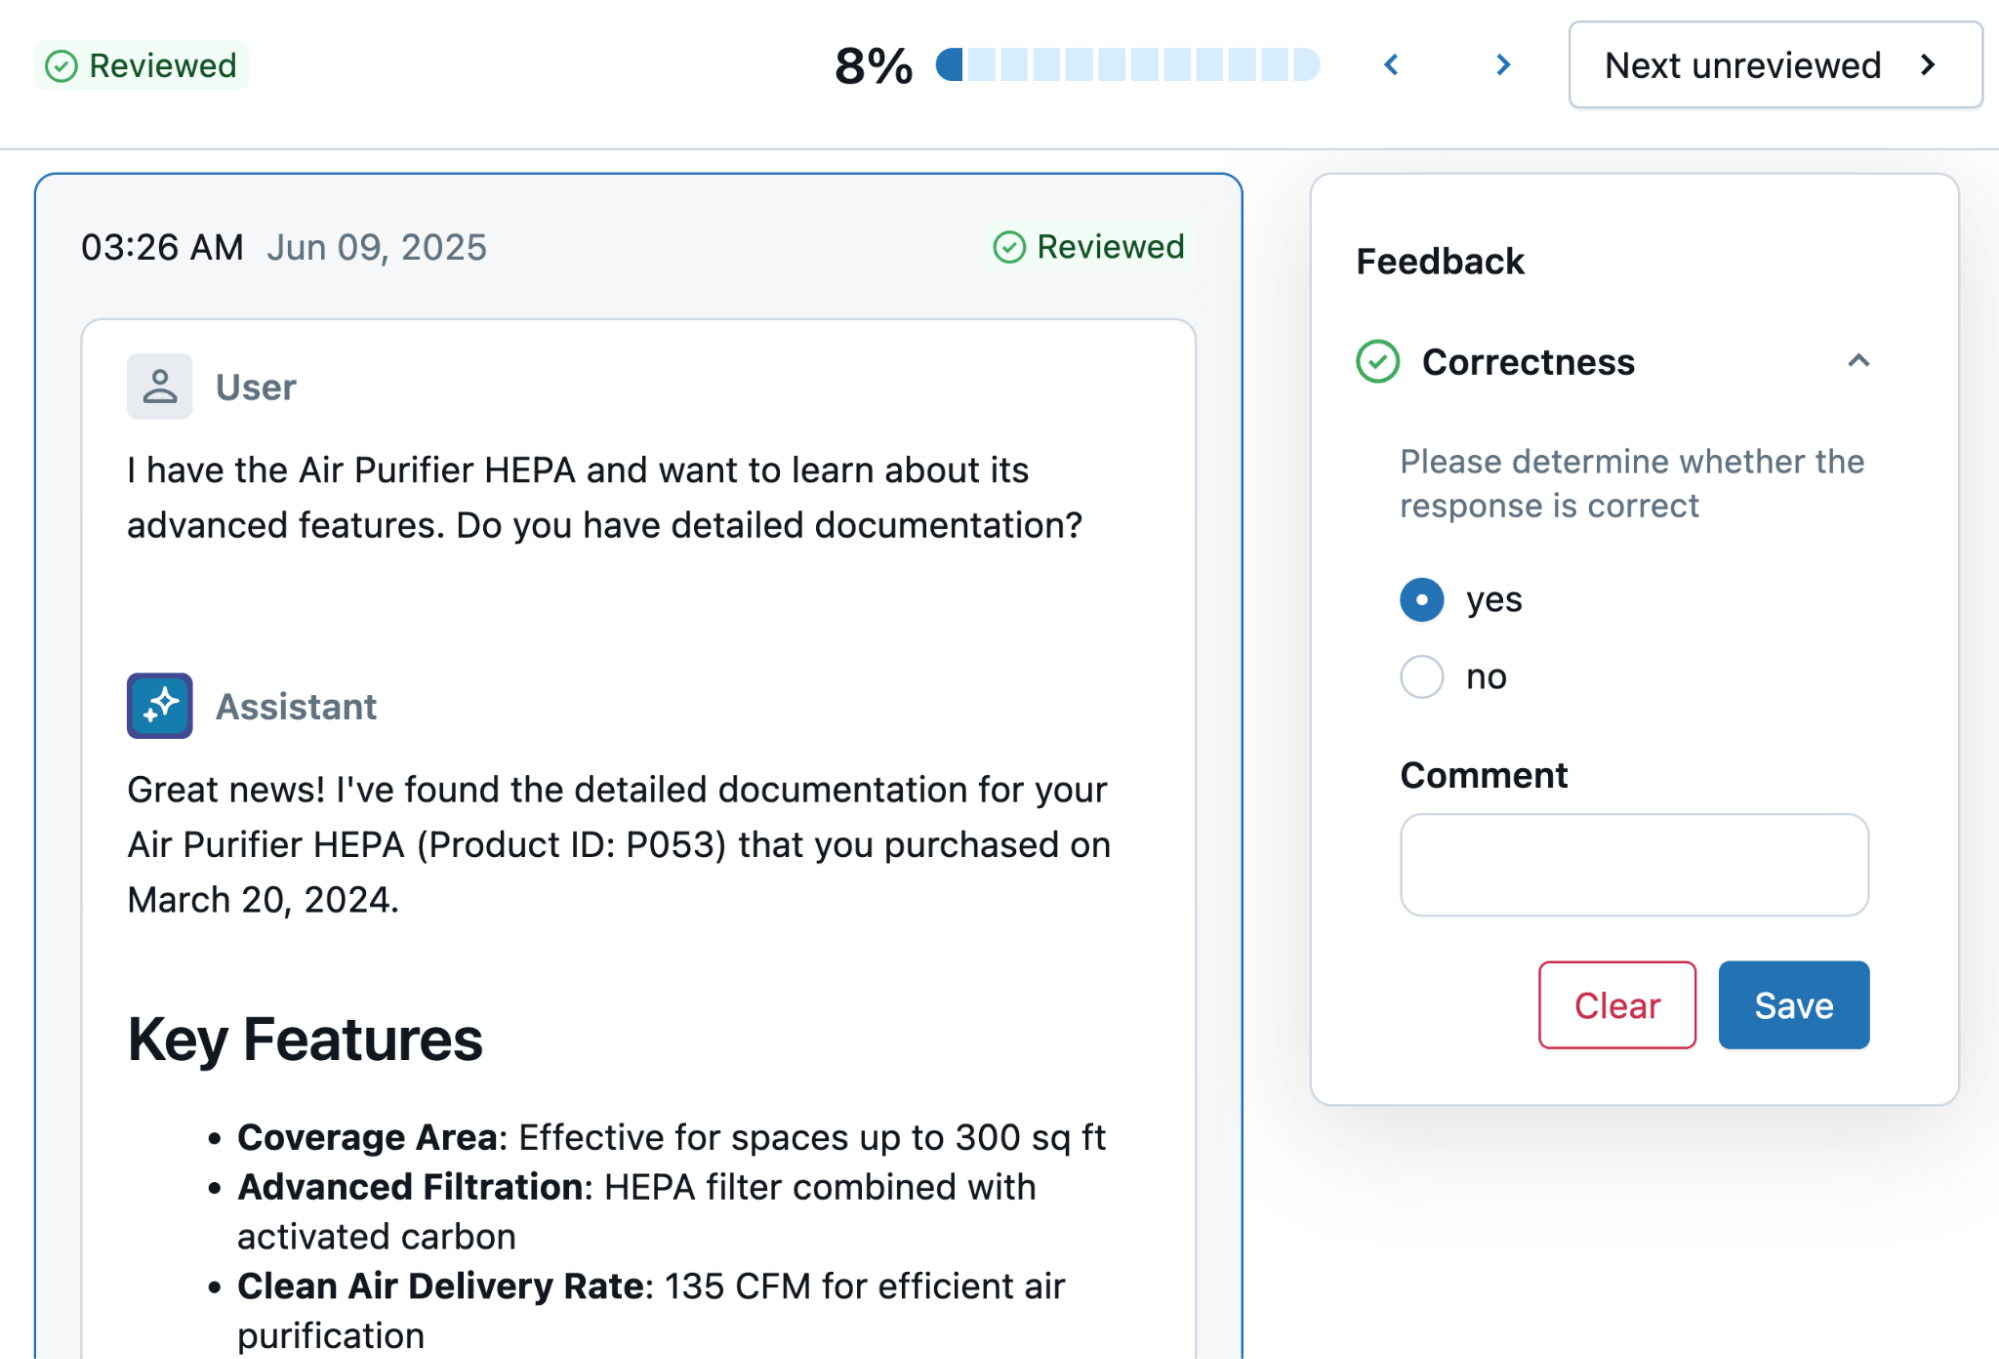1999x1359 pixels.
Task: Click the Feedback panel title
Action: point(1439,262)
